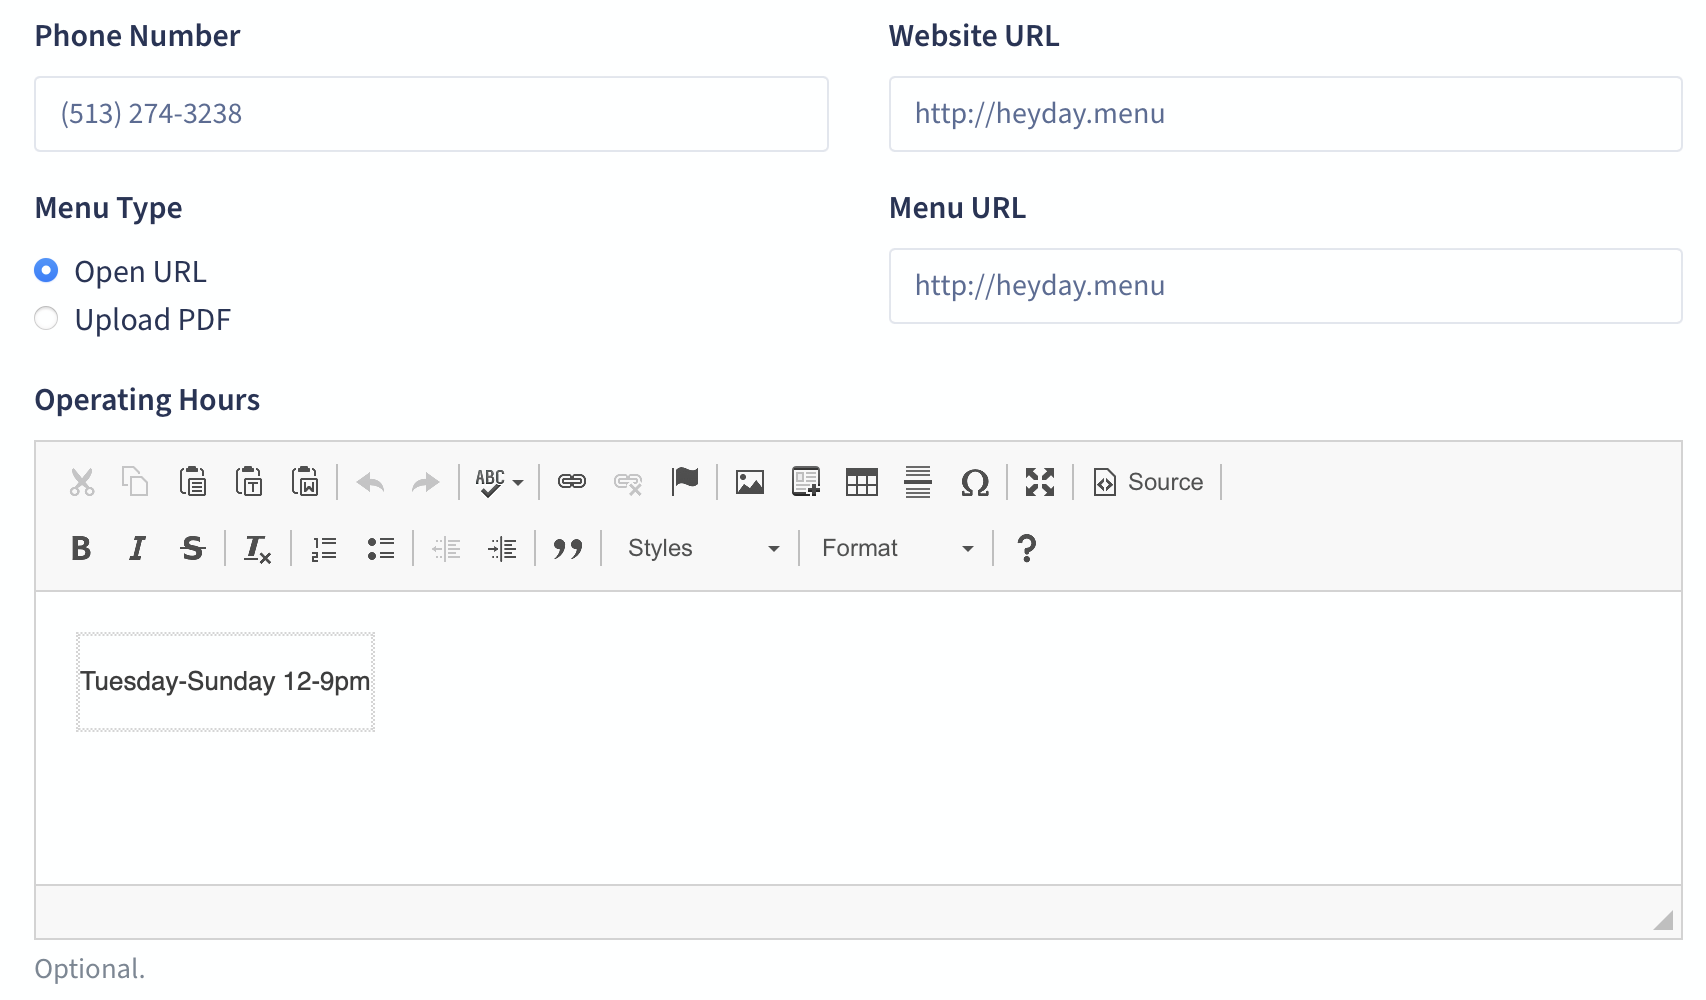The width and height of the screenshot is (1706, 1000).
Task: Open the Styles dropdown
Action: [x=703, y=548]
